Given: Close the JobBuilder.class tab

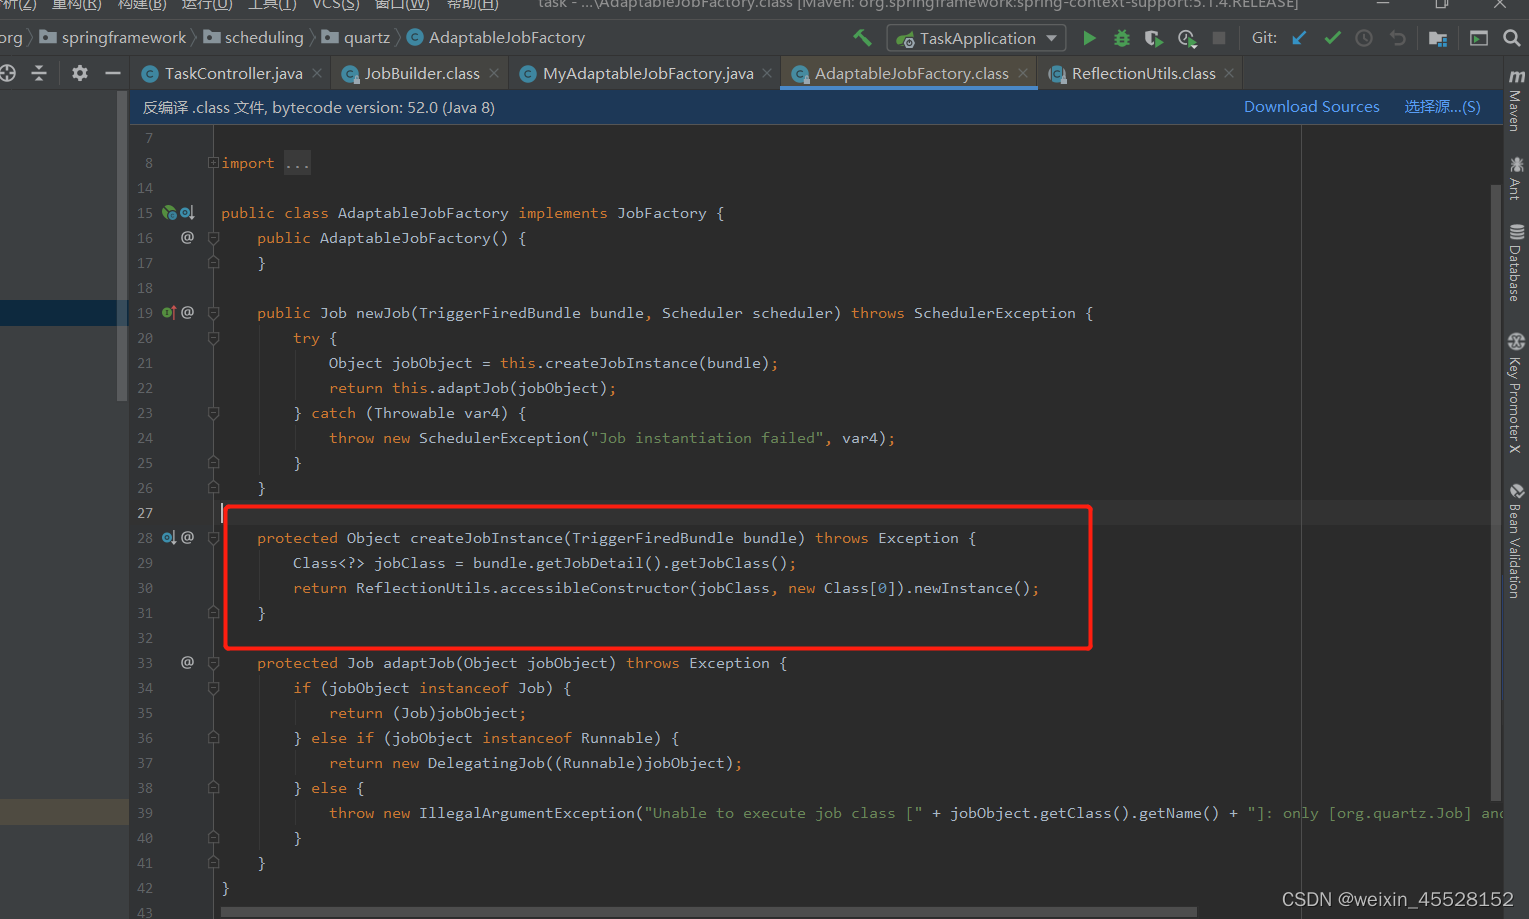Looking at the screenshot, I should coord(494,73).
